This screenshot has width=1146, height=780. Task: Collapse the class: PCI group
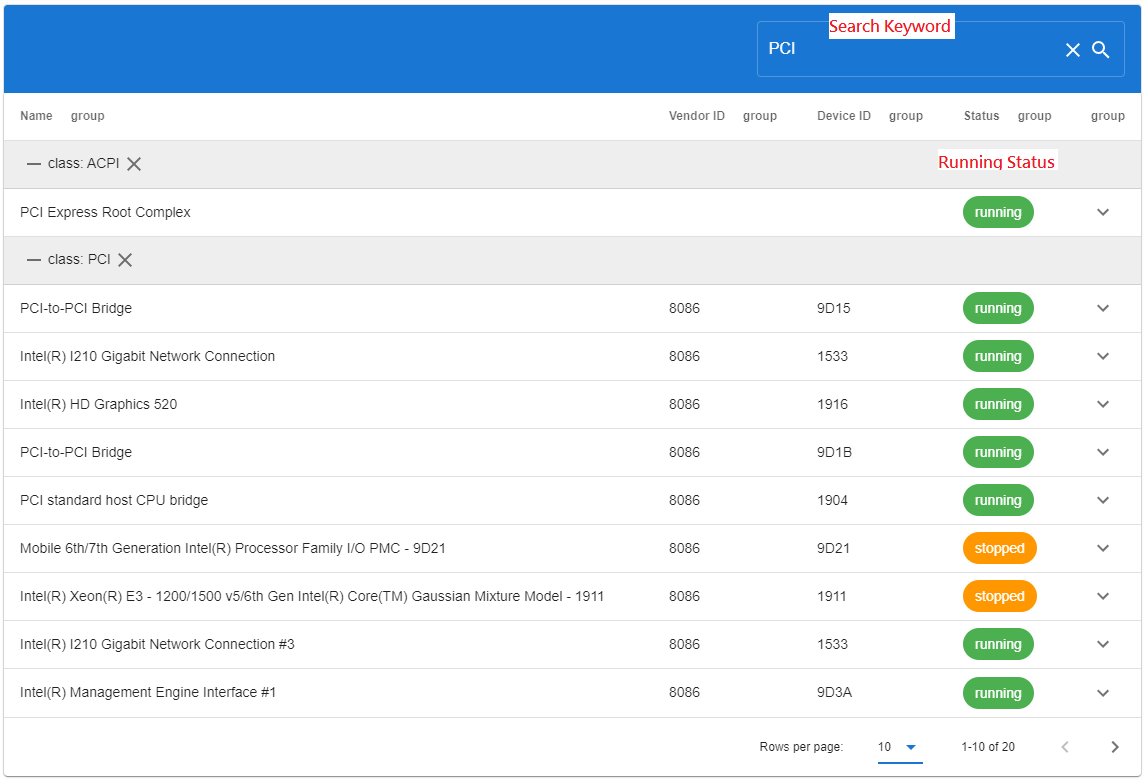click(x=34, y=260)
